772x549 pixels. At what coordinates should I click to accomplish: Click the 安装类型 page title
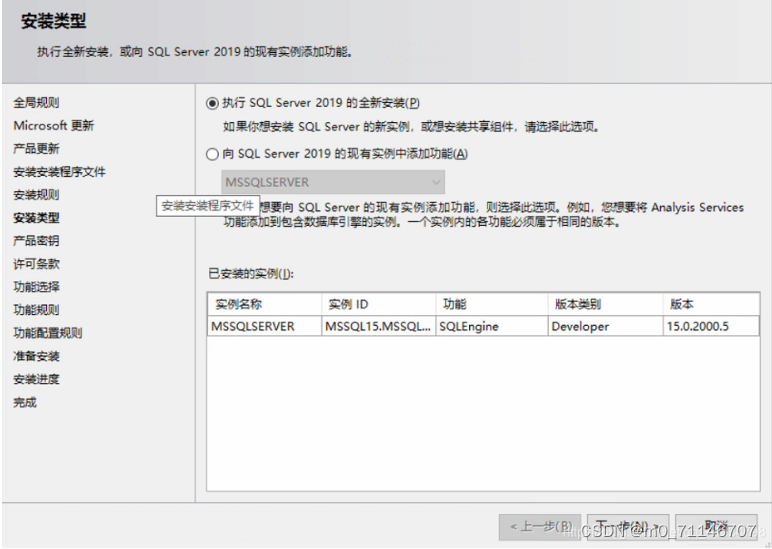pos(54,21)
